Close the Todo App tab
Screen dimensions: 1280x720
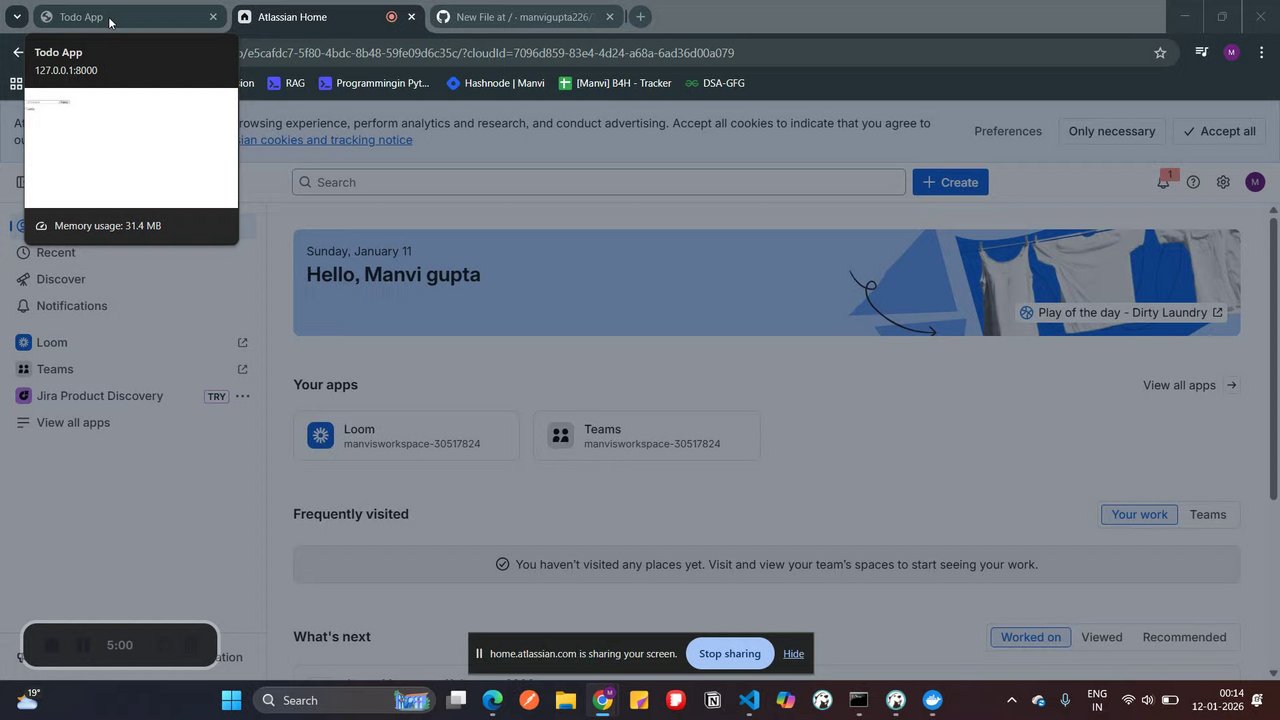[213, 17]
